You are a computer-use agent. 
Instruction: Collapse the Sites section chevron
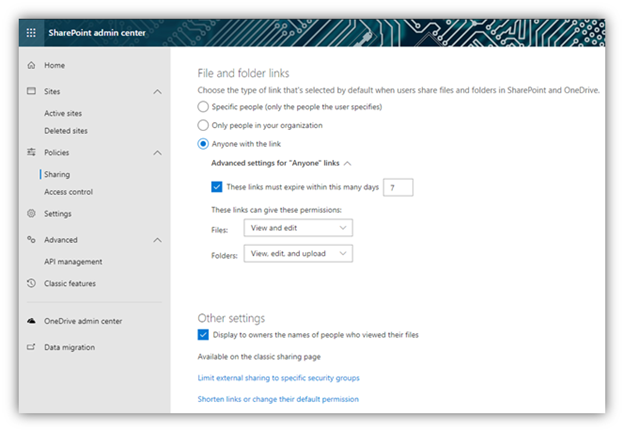click(x=158, y=92)
